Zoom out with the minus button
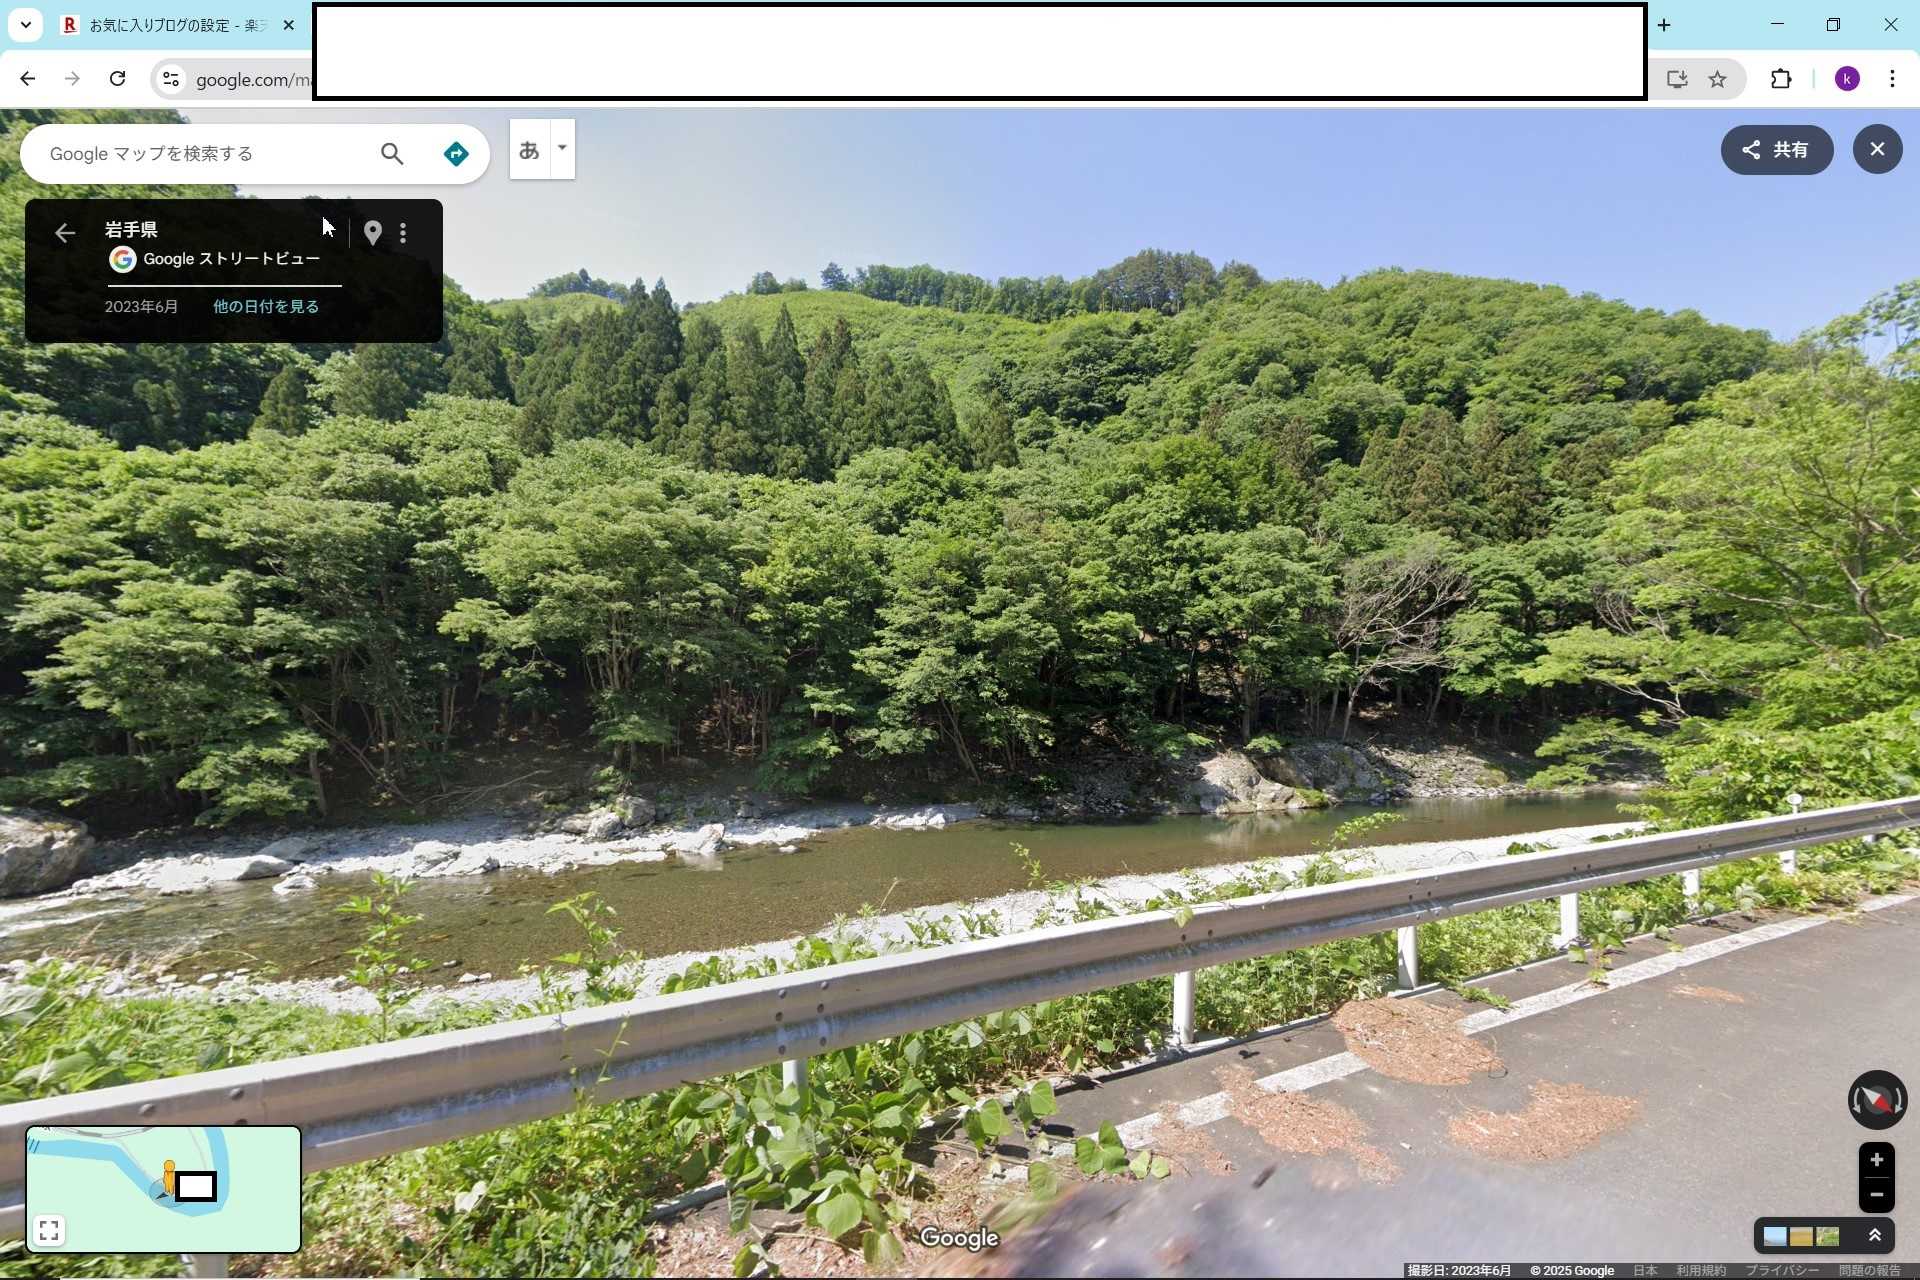 coord(1876,1195)
